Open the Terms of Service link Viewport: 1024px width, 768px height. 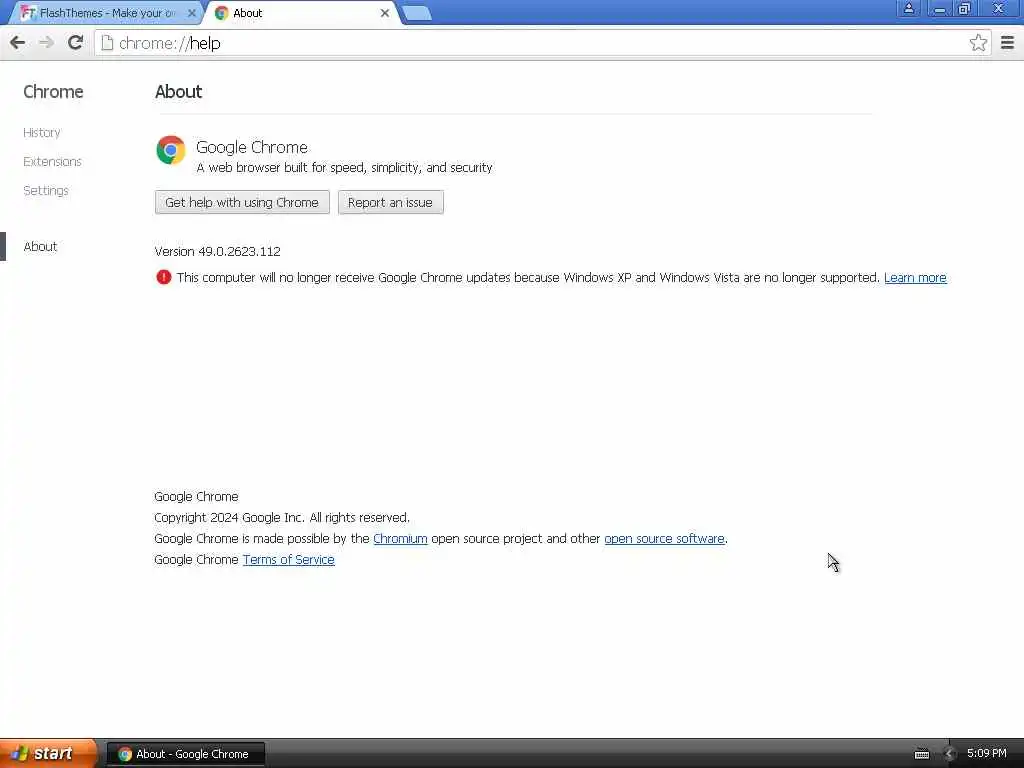click(289, 560)
